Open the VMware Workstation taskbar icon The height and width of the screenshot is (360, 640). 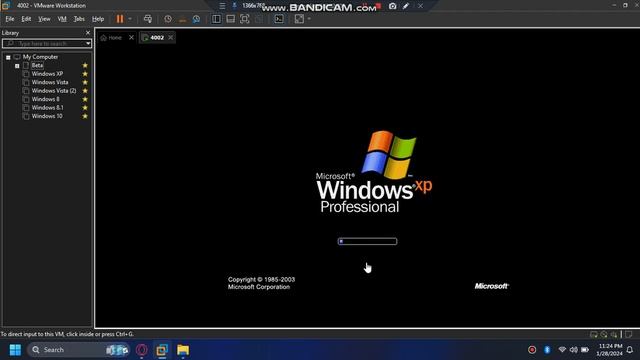[x=162, y=350]
